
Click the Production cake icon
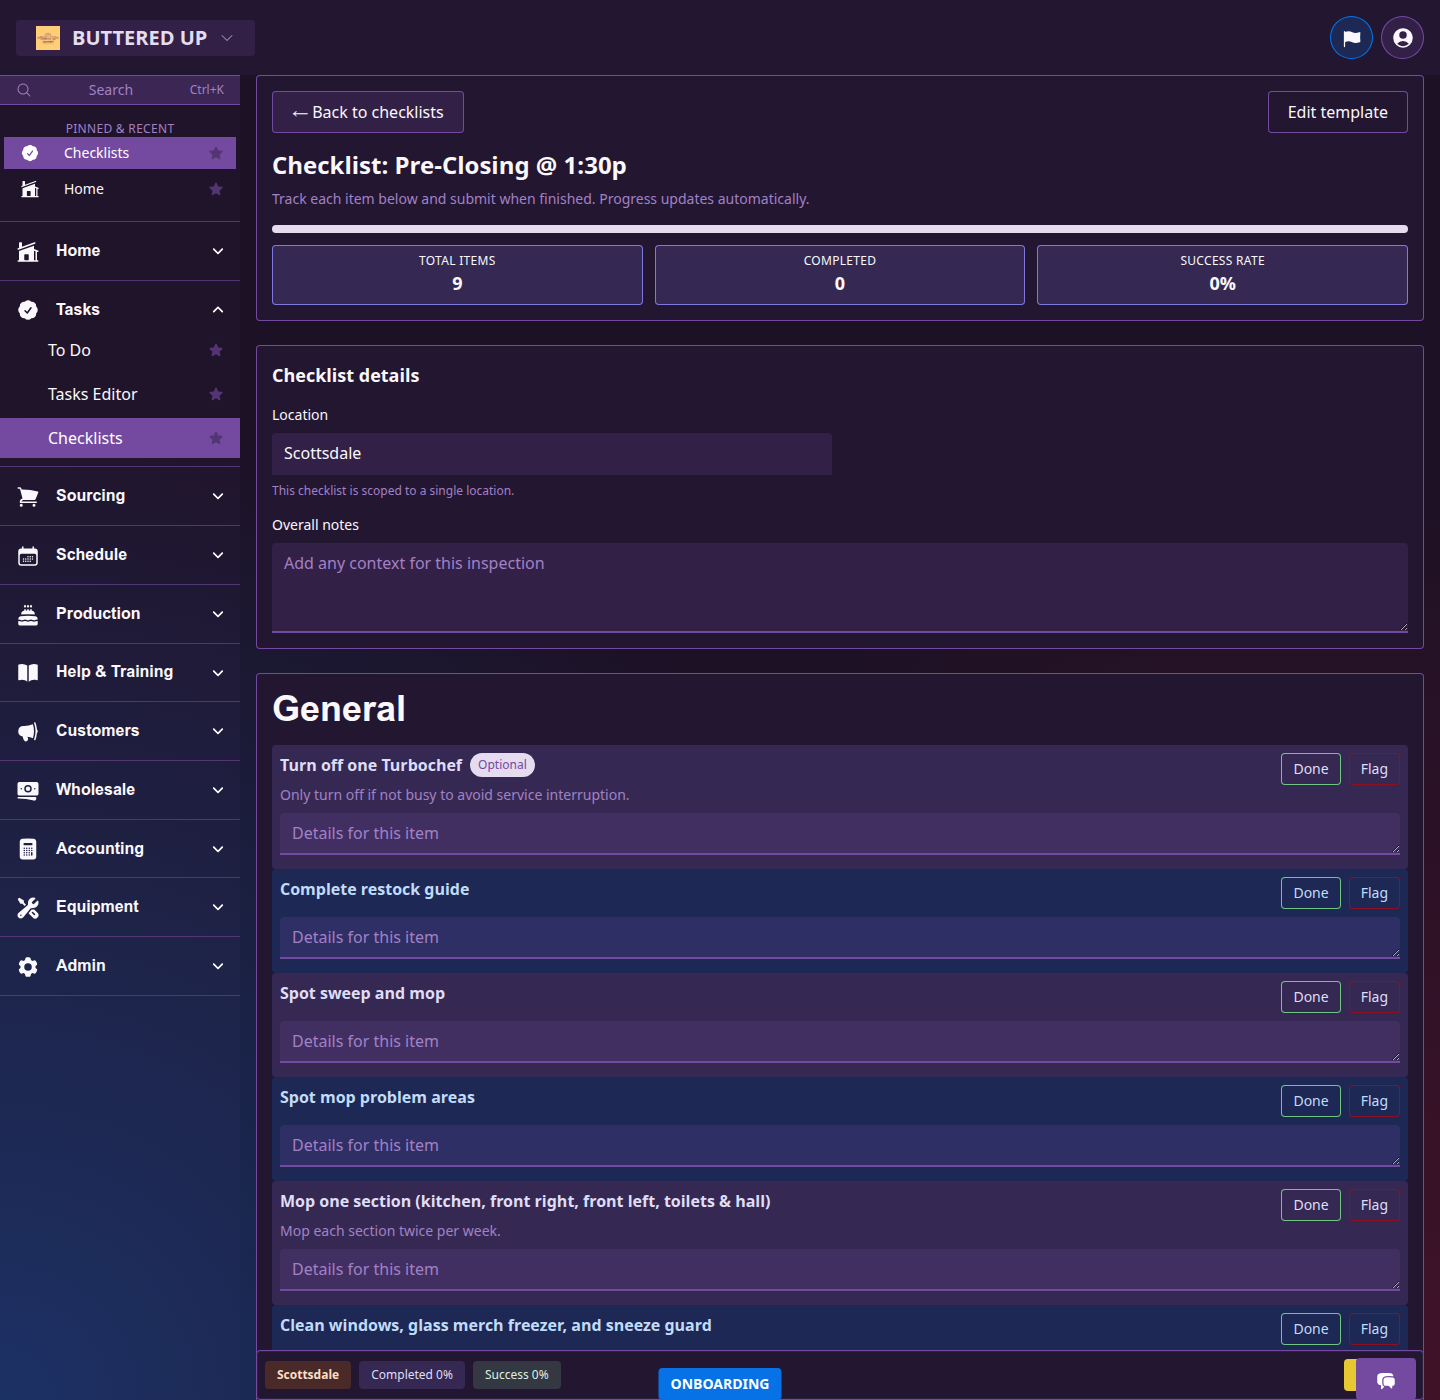(28, 614)
